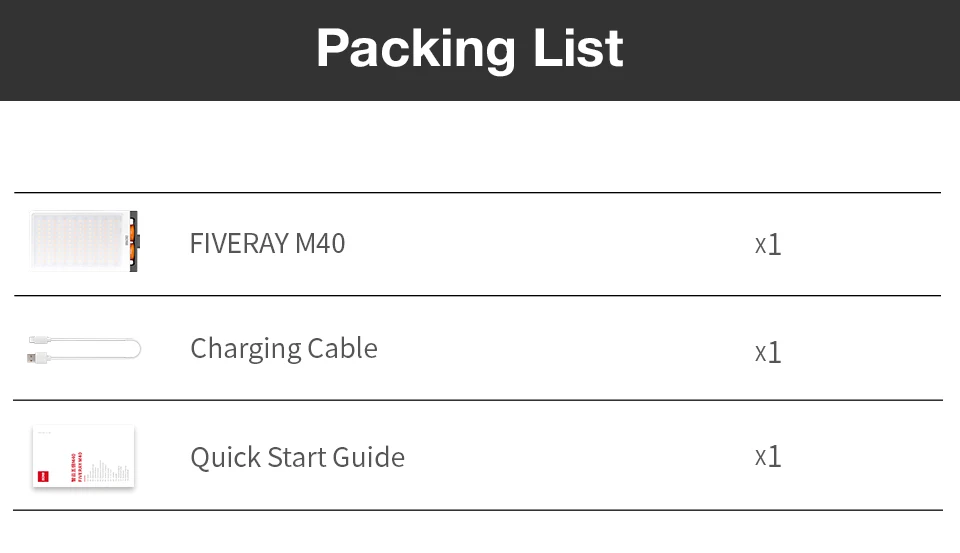960x553 pixels.
Task: Click the x1 quantity for Quick Start Guide
Action: (x=768, y=456)
